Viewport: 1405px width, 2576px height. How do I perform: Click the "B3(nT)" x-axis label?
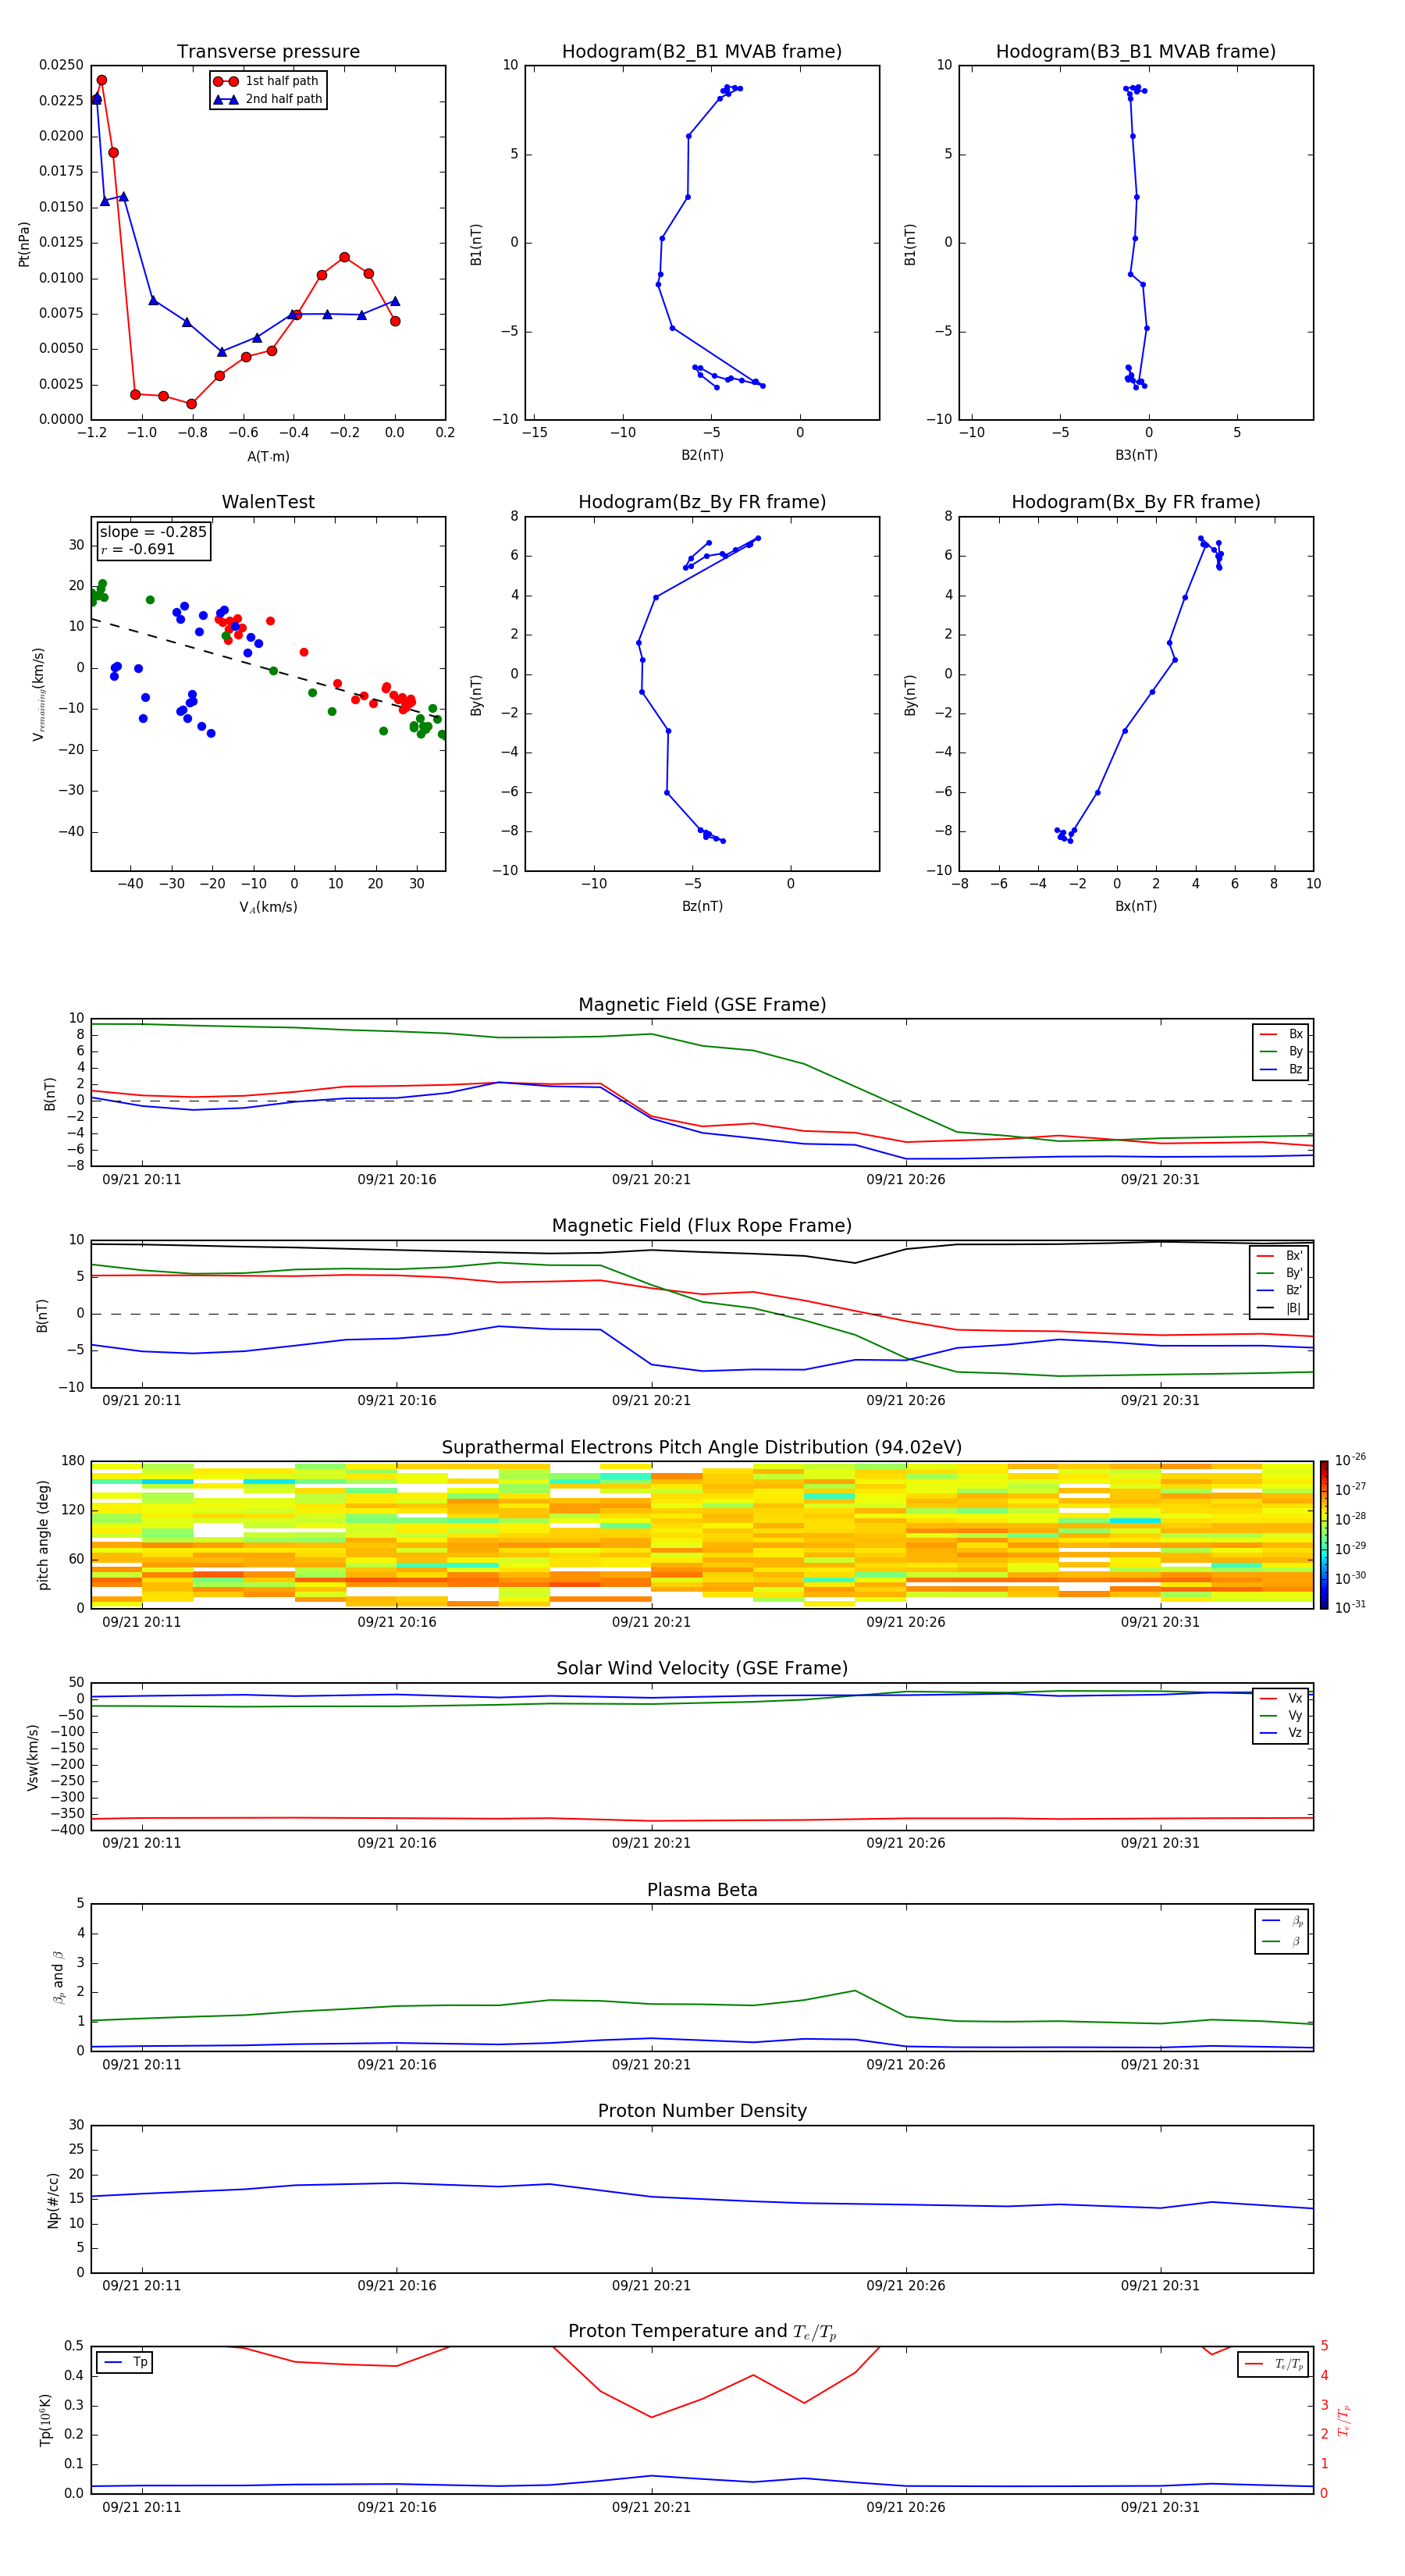(1136, 455)
